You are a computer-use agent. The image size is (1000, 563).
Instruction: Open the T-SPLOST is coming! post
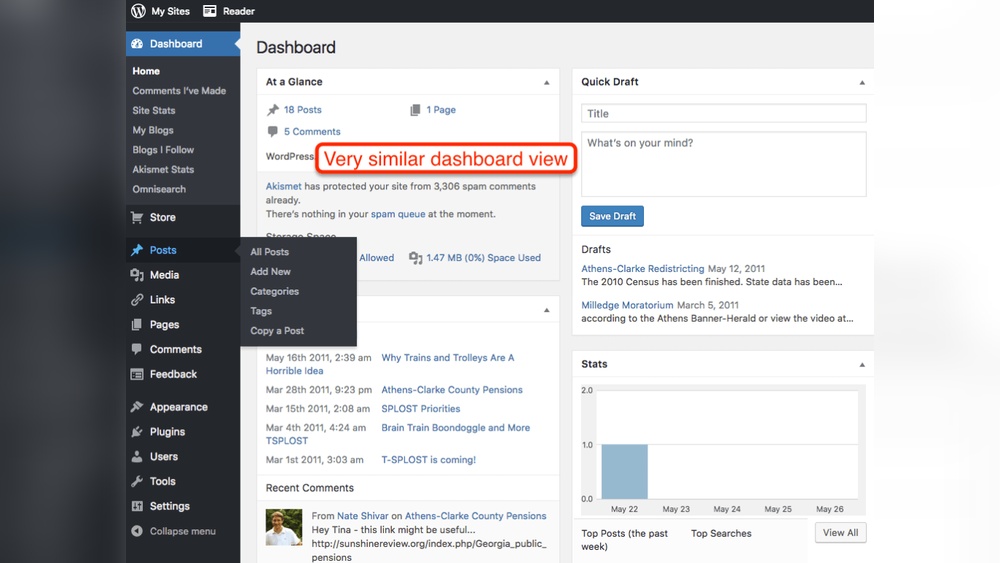click(429, 460)
